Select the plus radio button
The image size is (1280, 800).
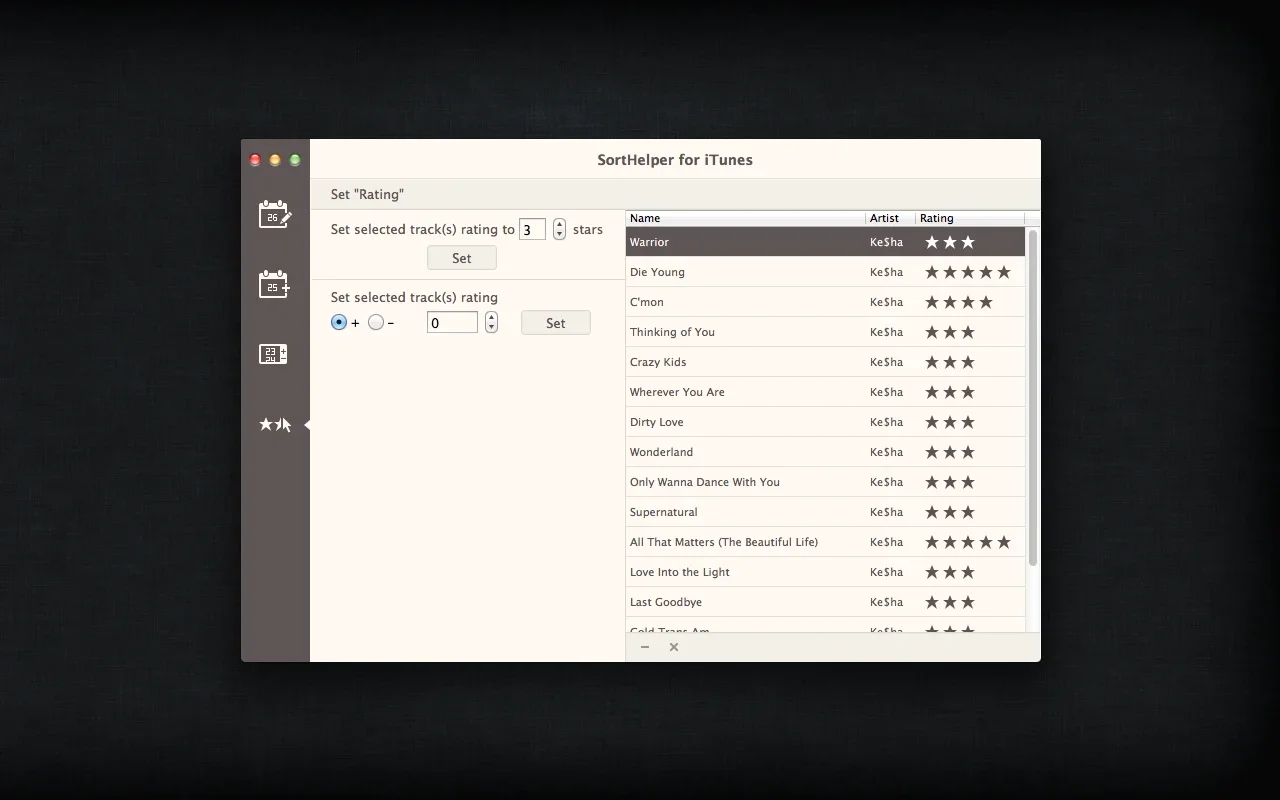click(339, 322)
